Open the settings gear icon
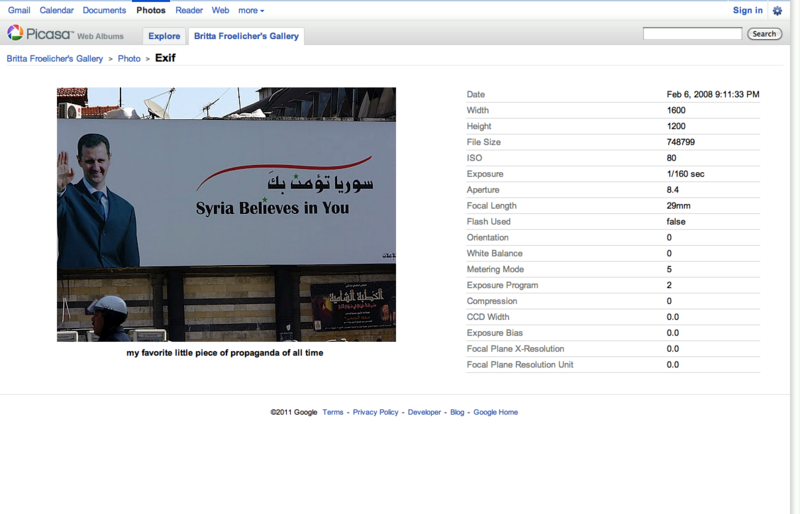 (x=777, y=11)
